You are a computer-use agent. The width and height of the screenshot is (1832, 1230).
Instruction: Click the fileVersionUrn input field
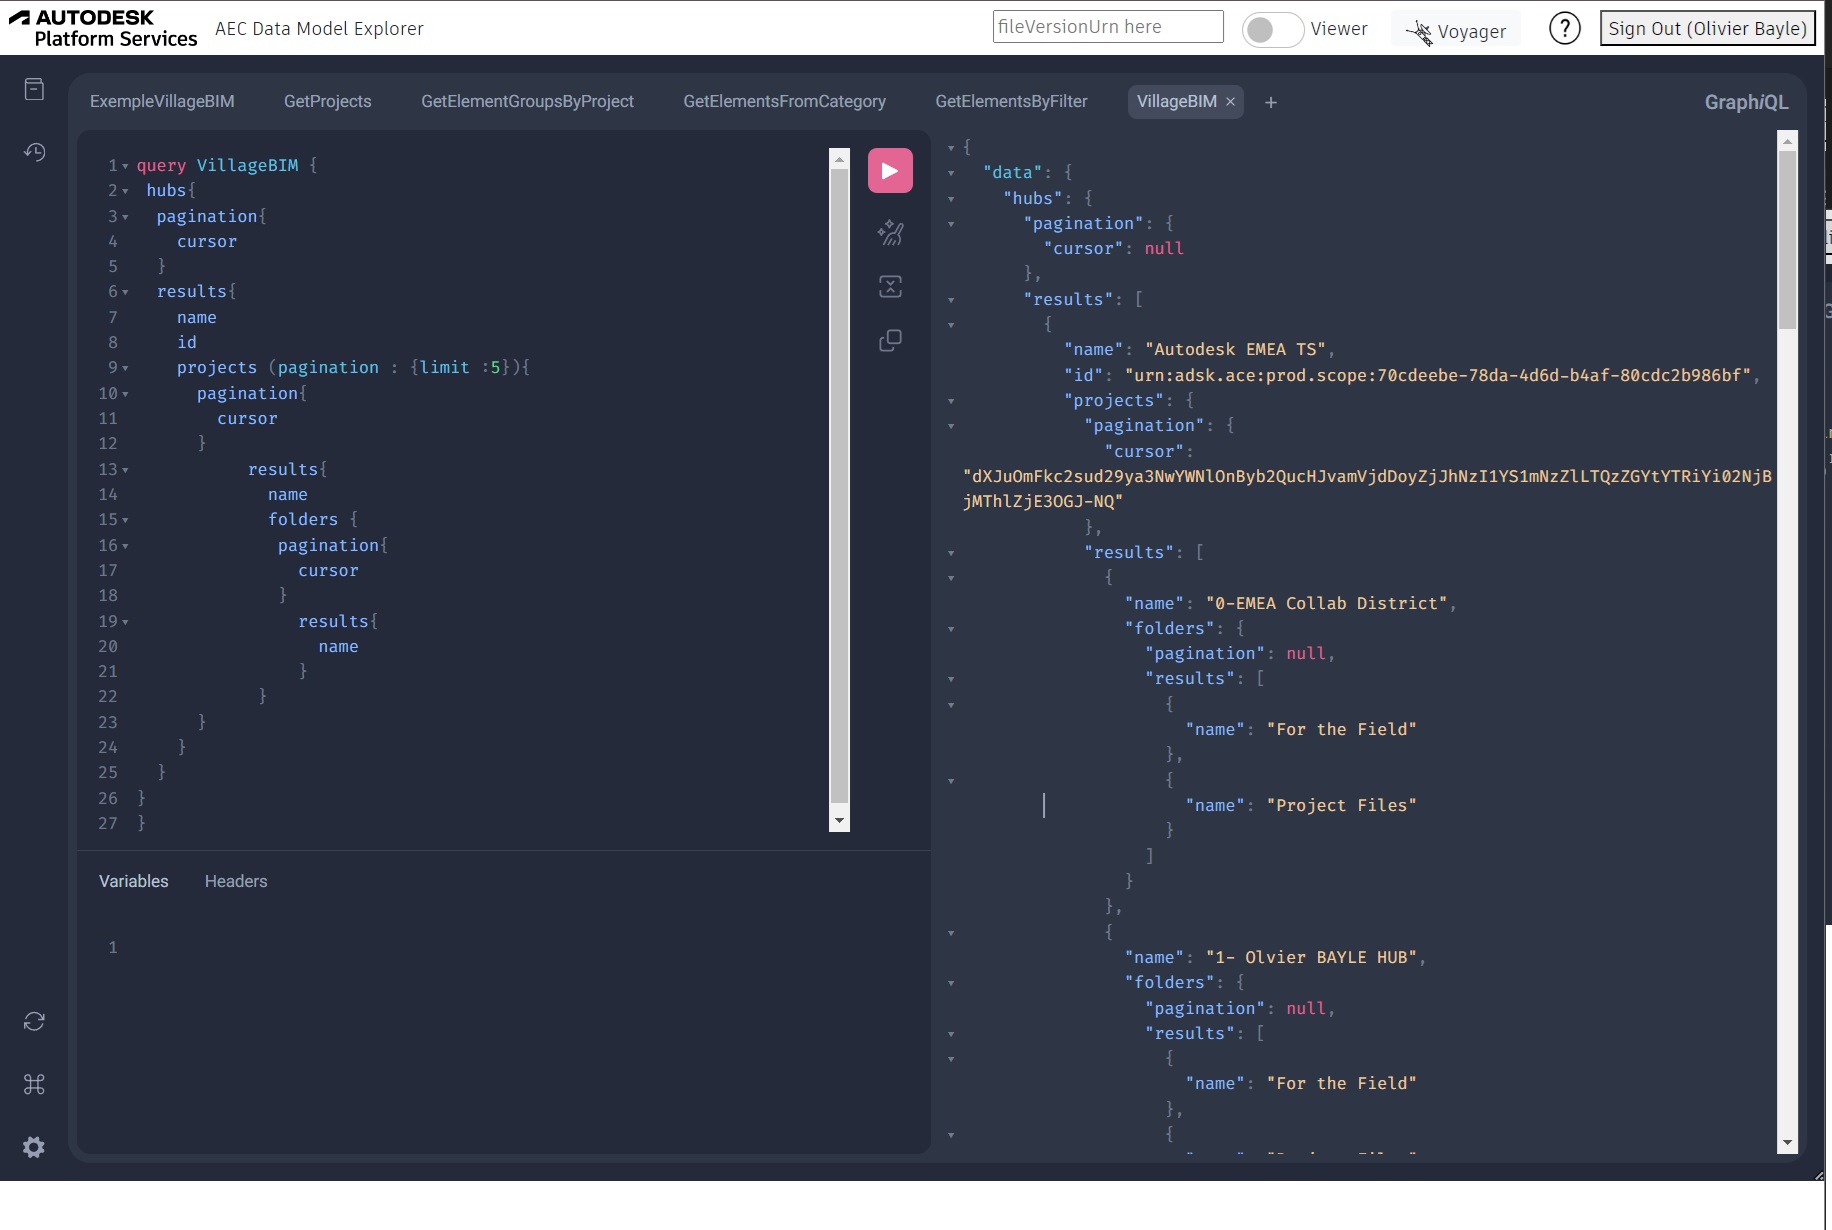(1107, 27)
